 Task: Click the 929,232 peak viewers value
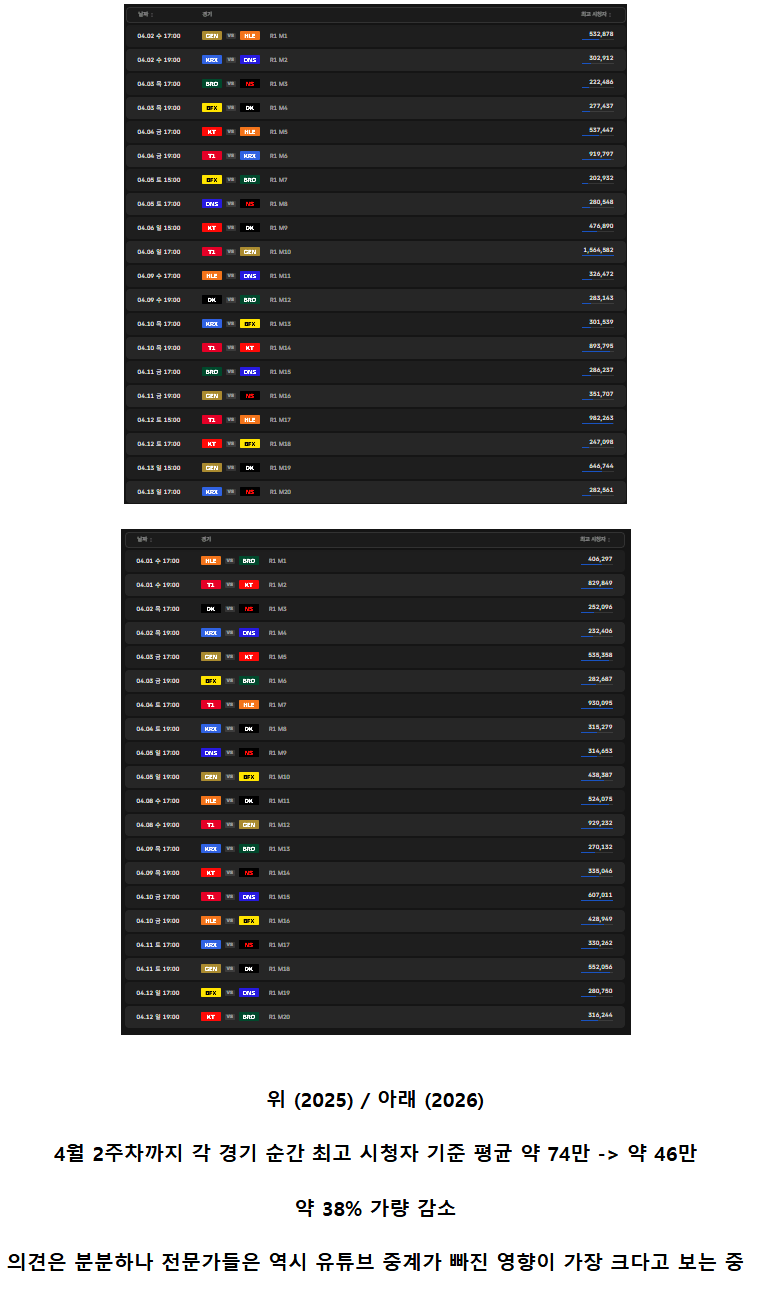click(x=600, y=824)
